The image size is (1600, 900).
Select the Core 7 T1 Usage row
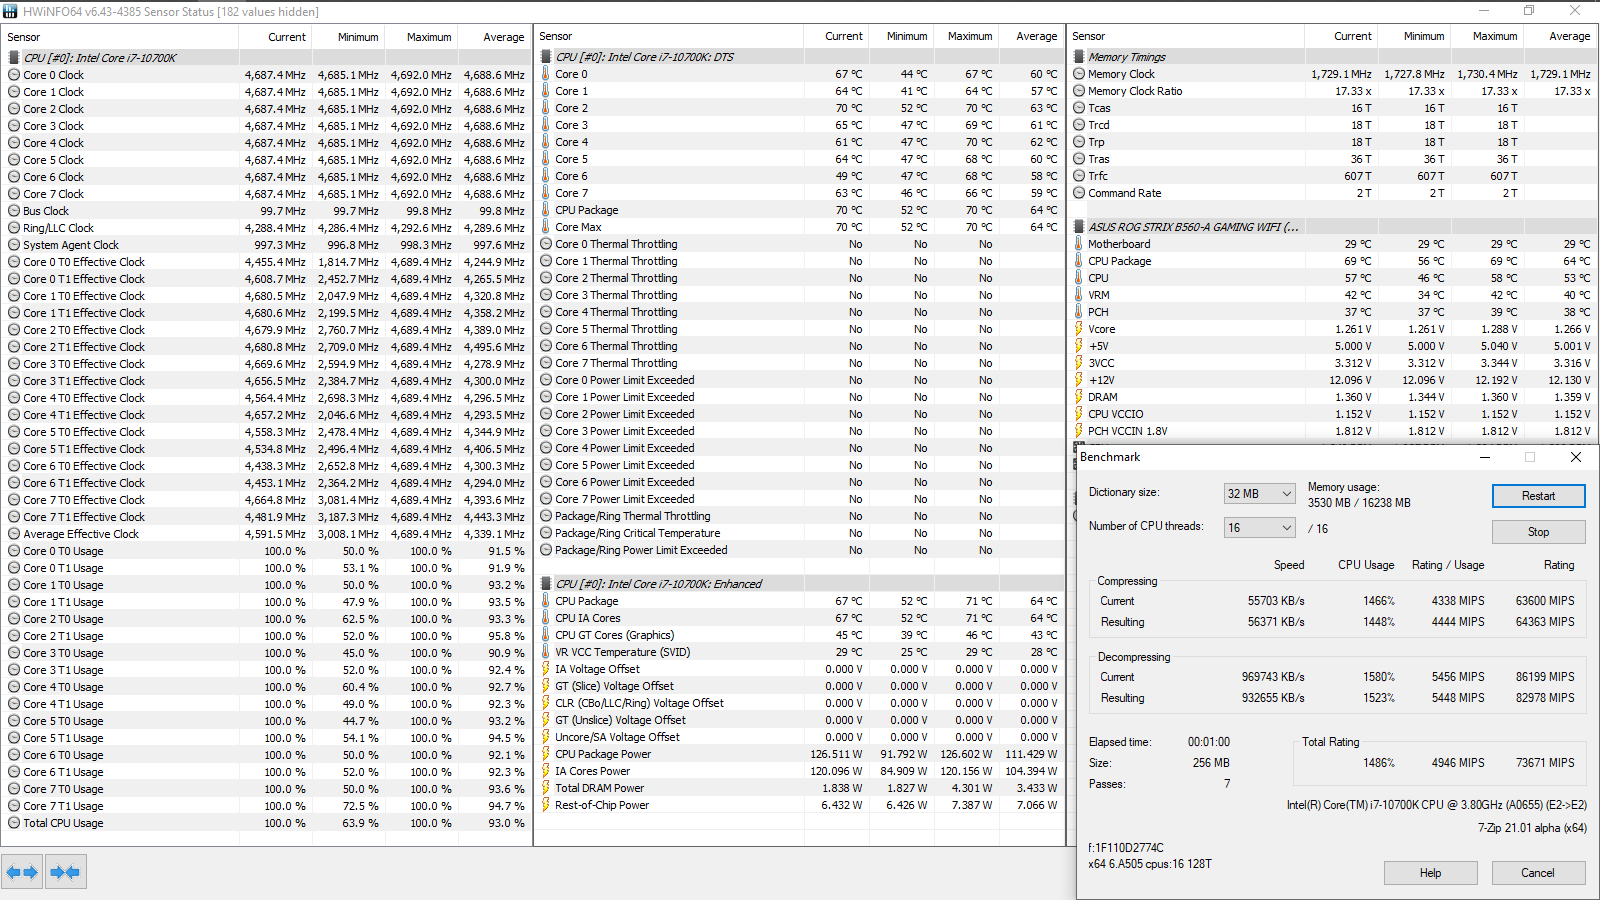tap(266, 806)
